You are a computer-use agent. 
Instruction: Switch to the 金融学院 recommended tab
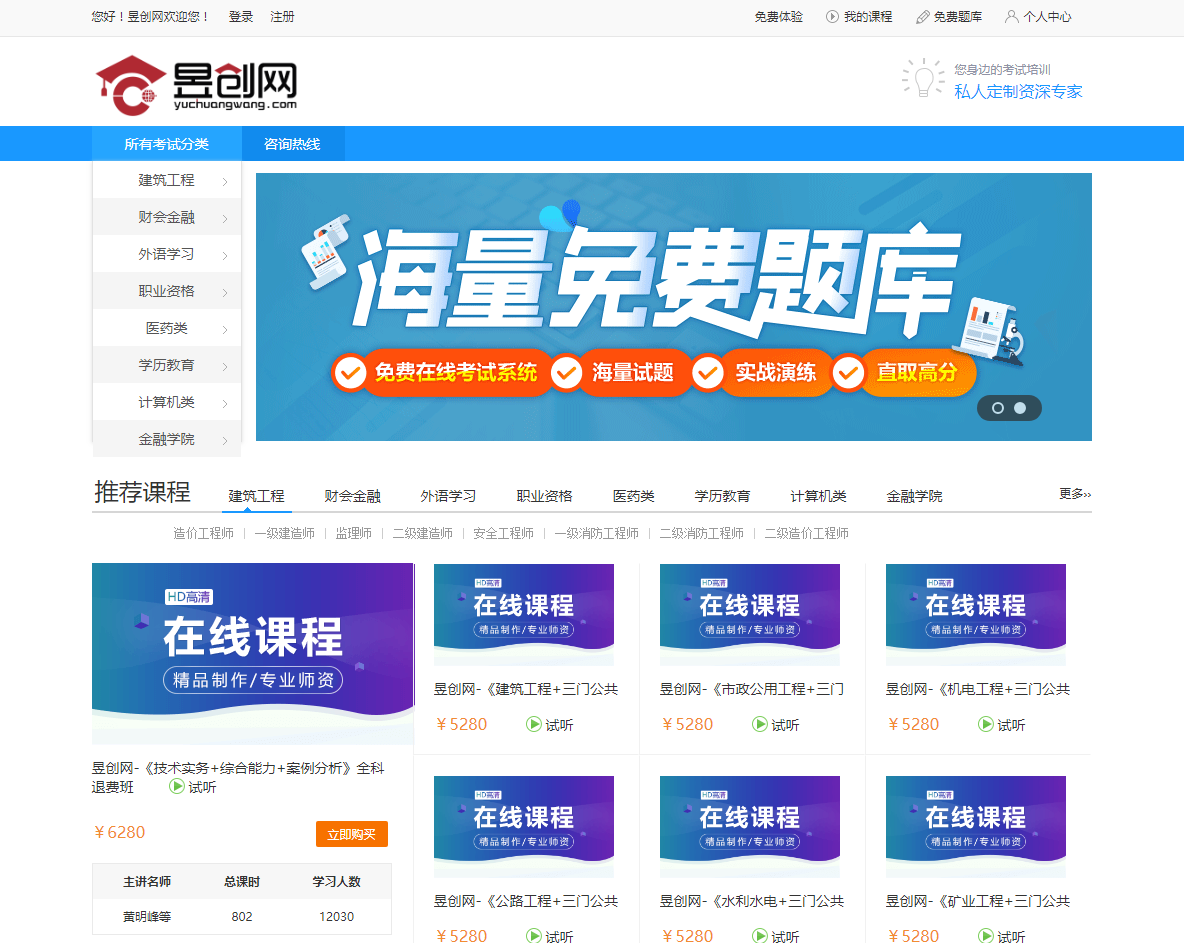click(914, 496)
